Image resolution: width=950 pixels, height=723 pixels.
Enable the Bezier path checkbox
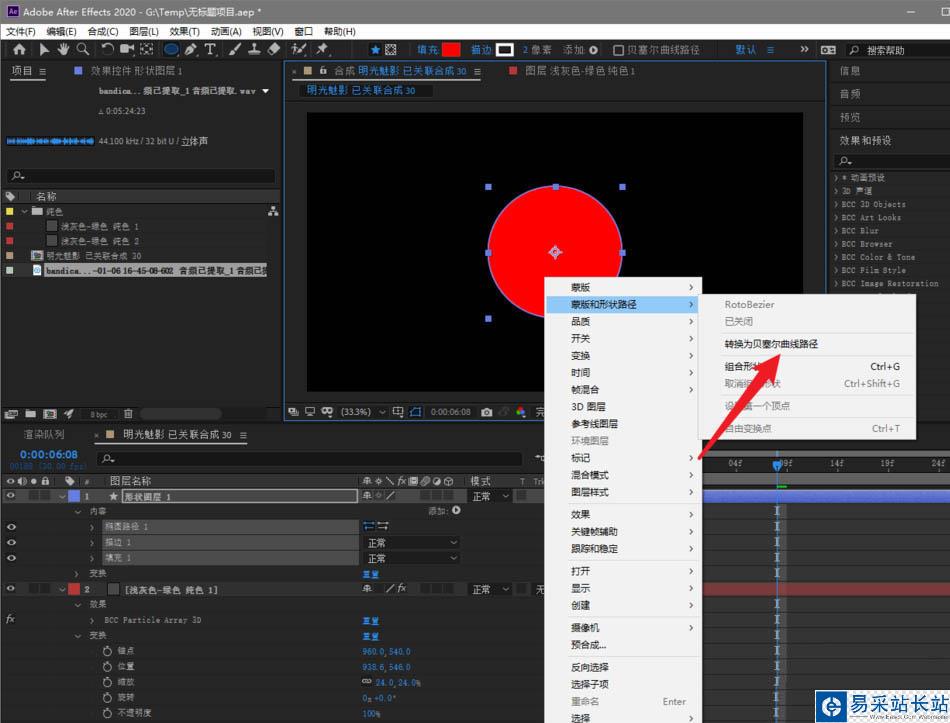point(619,50)
